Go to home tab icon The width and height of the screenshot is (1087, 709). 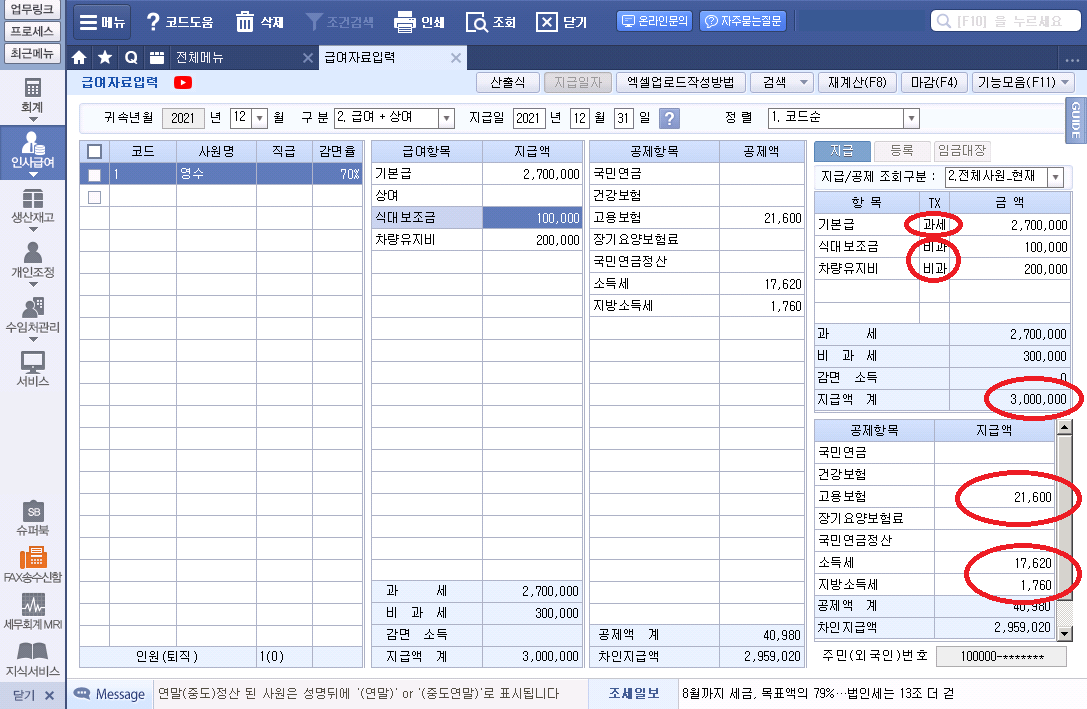(80, 58)
